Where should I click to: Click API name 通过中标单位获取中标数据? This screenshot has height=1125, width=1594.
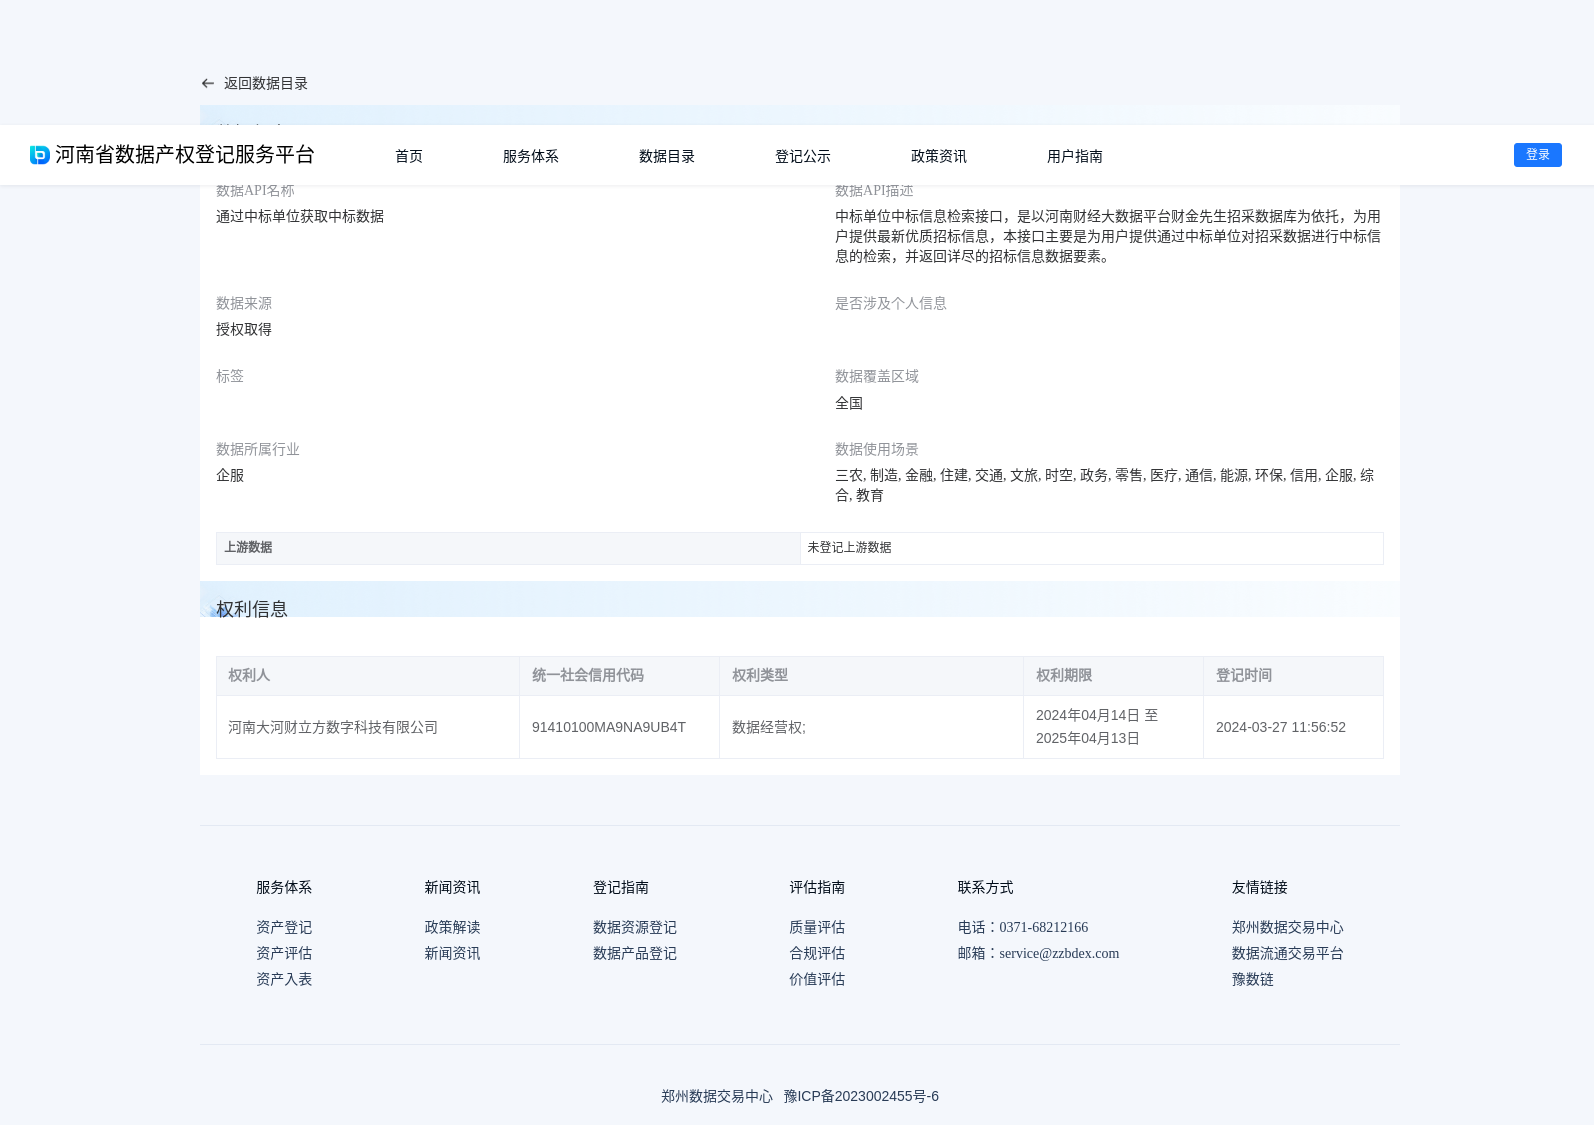click(300, 217)
